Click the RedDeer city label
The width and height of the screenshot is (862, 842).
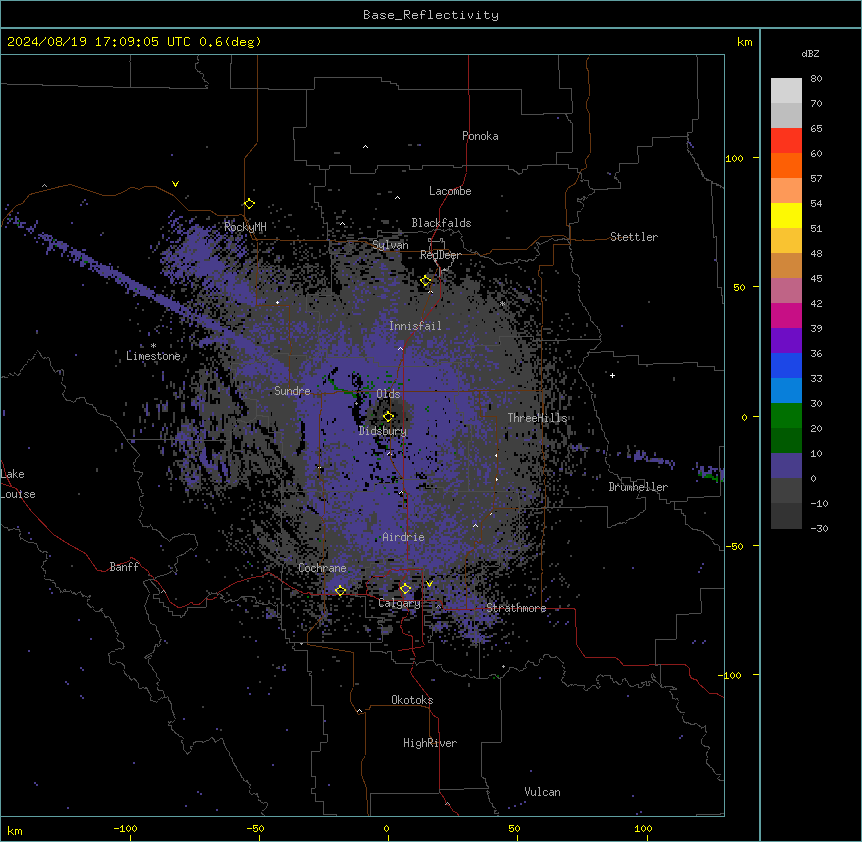(x=440, y=255)
